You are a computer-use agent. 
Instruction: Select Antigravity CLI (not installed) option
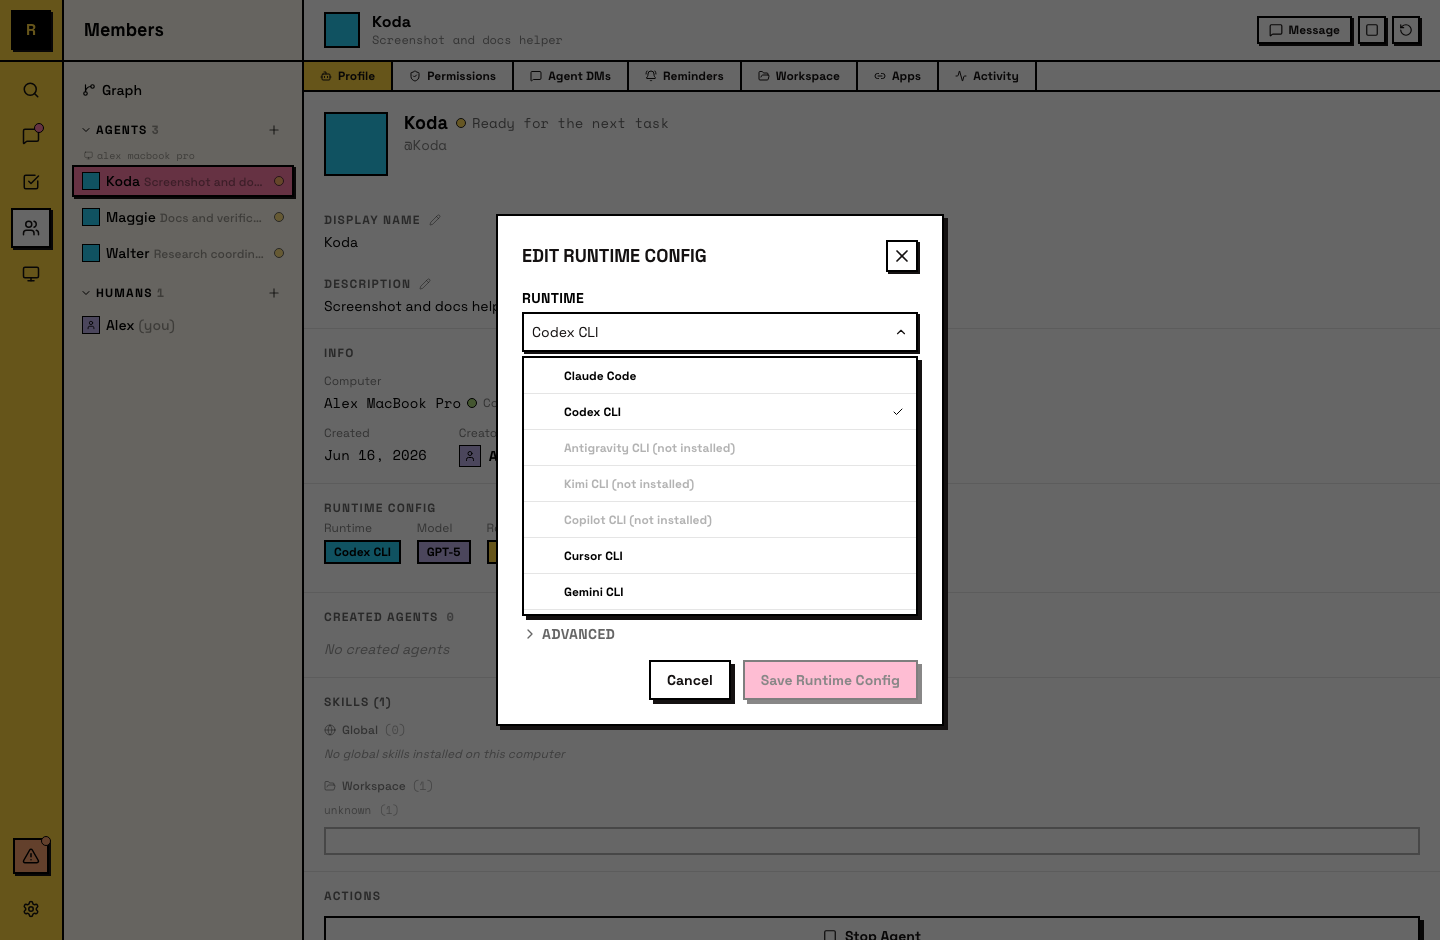coord(720,448)
